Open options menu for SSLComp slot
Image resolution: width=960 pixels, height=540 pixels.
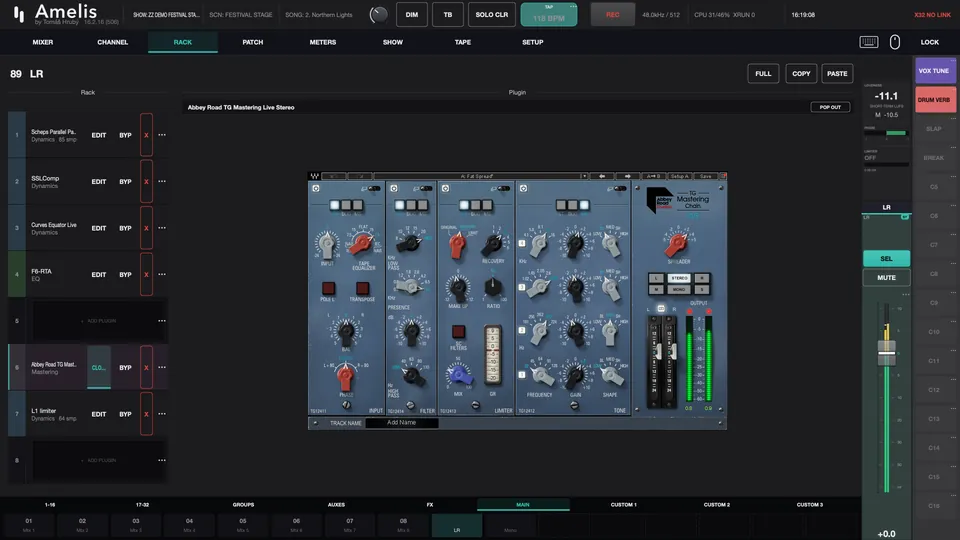[x=162, y=181]
